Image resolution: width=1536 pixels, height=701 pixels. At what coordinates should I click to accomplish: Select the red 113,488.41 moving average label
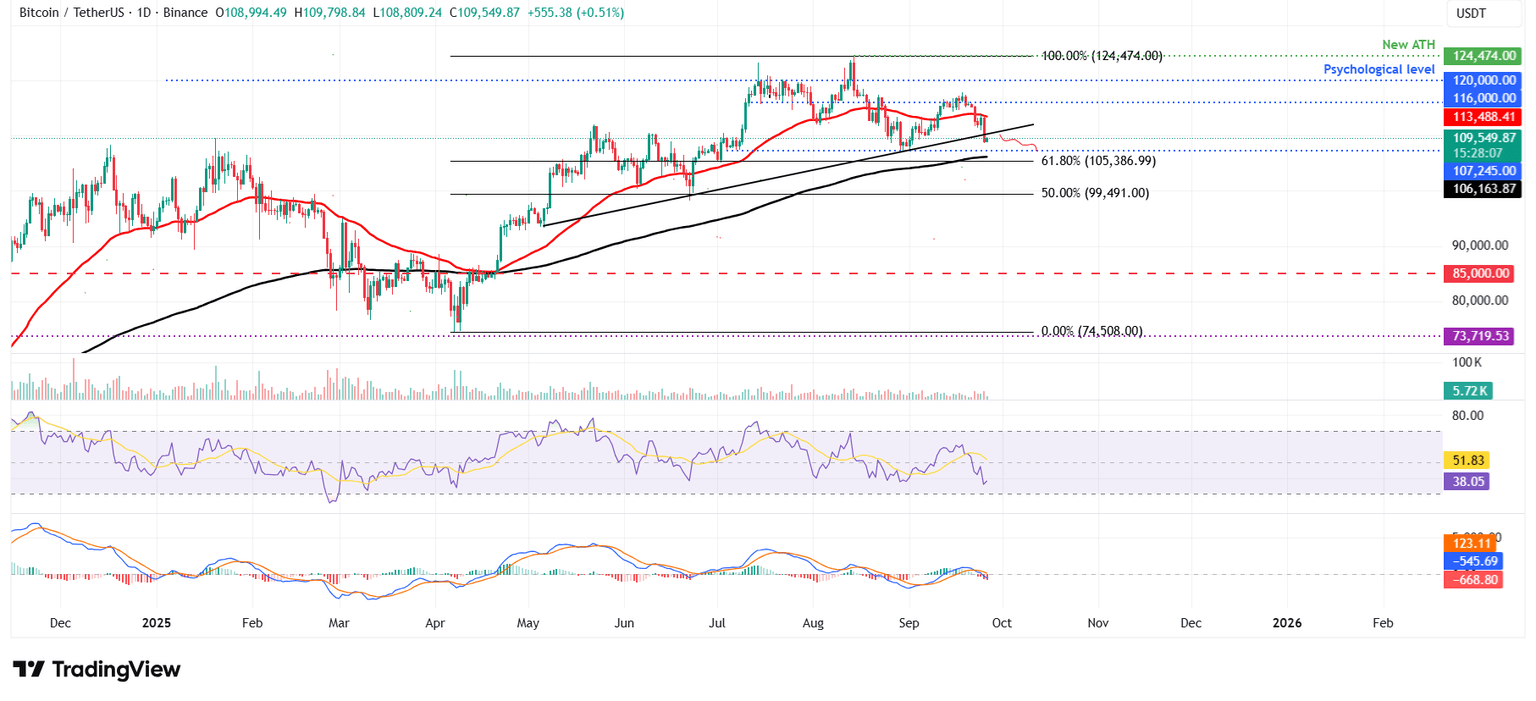click(1482, 117)
